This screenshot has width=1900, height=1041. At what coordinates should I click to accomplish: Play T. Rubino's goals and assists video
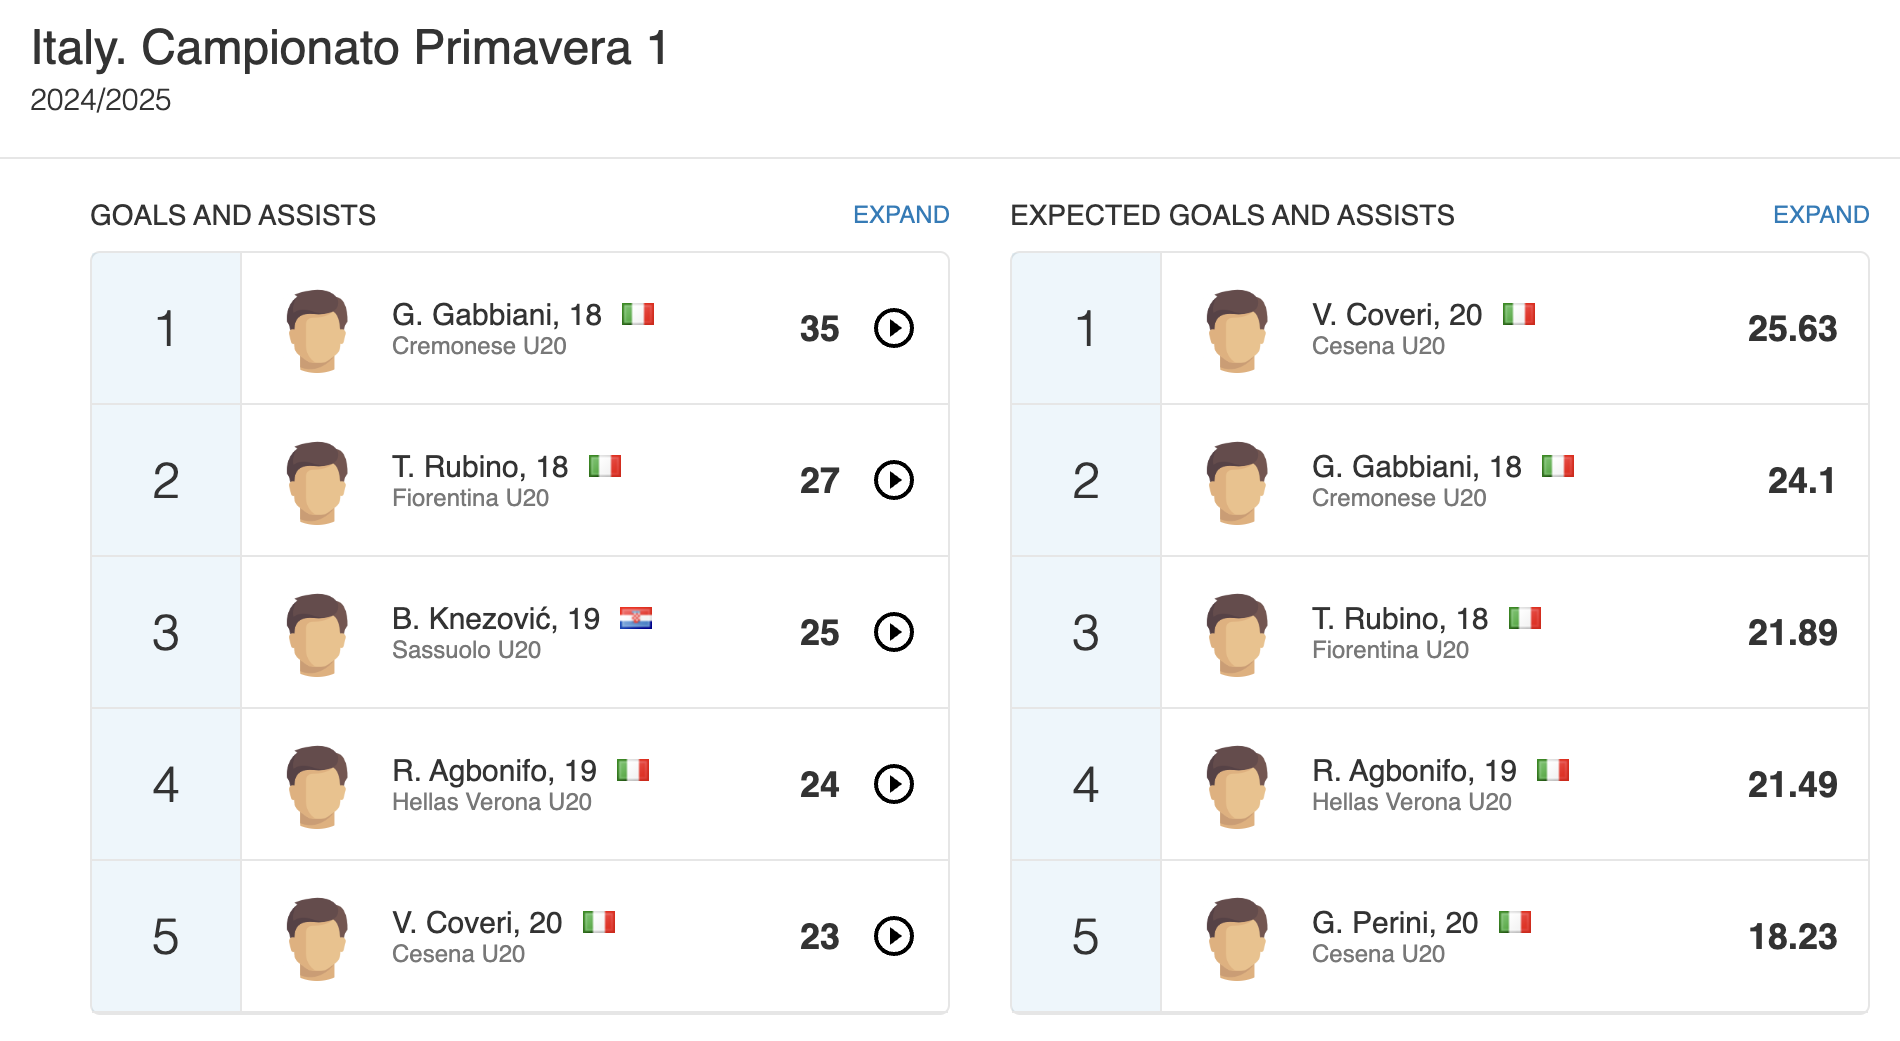(894, 480)
